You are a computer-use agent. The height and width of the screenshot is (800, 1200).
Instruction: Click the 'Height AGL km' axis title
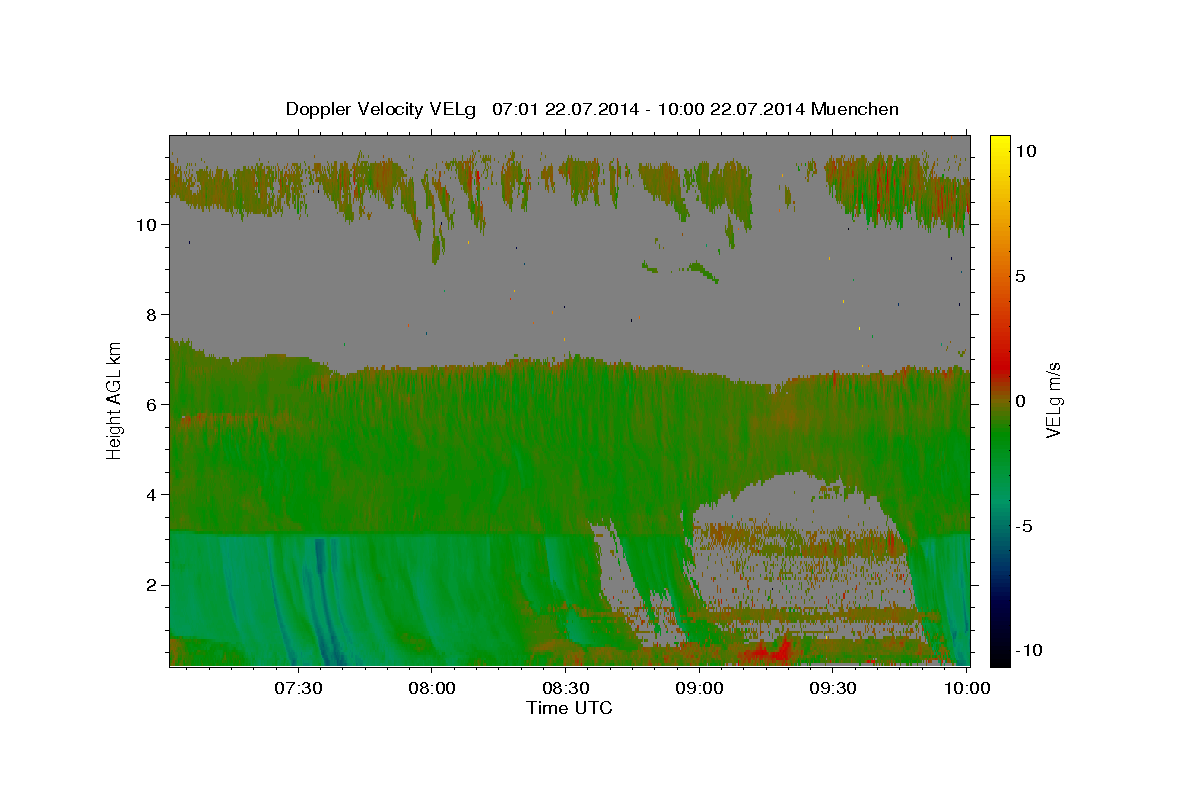click(115, 400)
